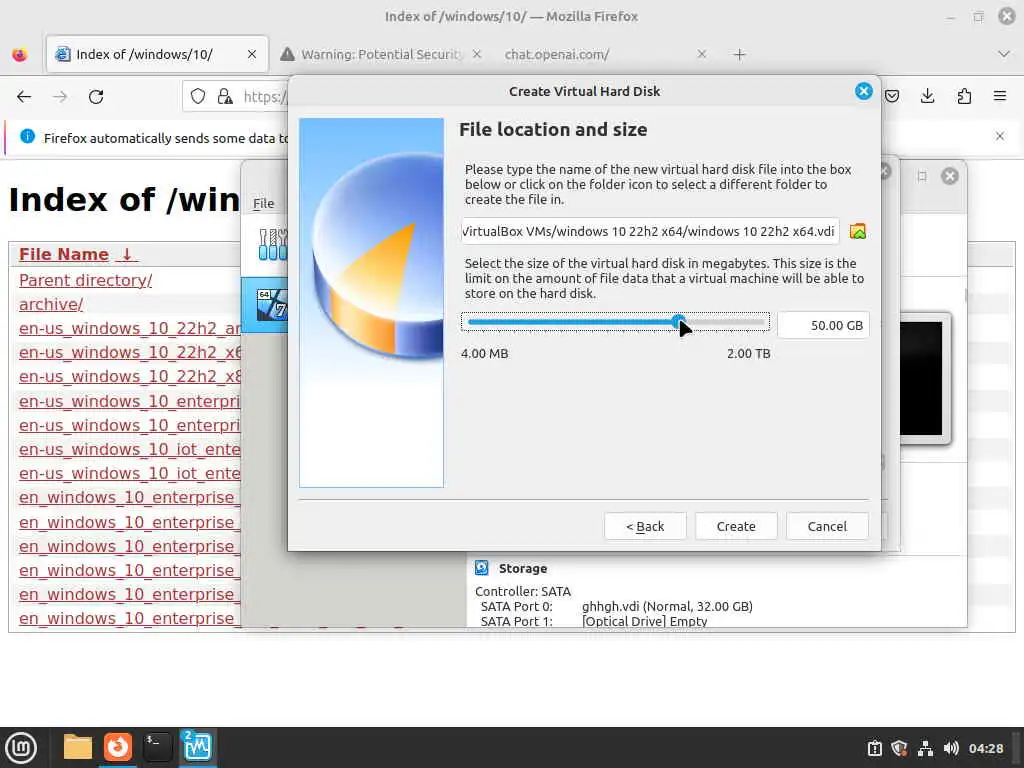Click the volume speaker tray icon
Screen dimensions: 1024x768
951,748
